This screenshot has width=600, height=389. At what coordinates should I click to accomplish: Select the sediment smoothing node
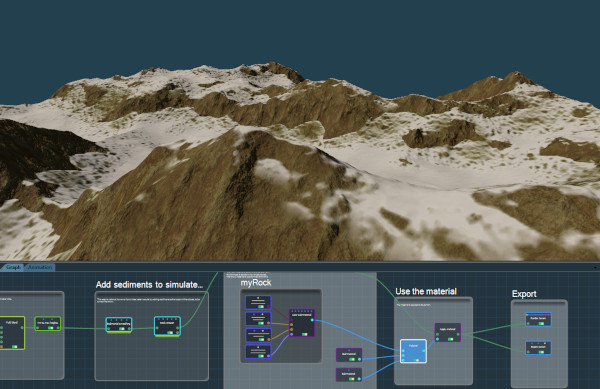coord(119,325)
